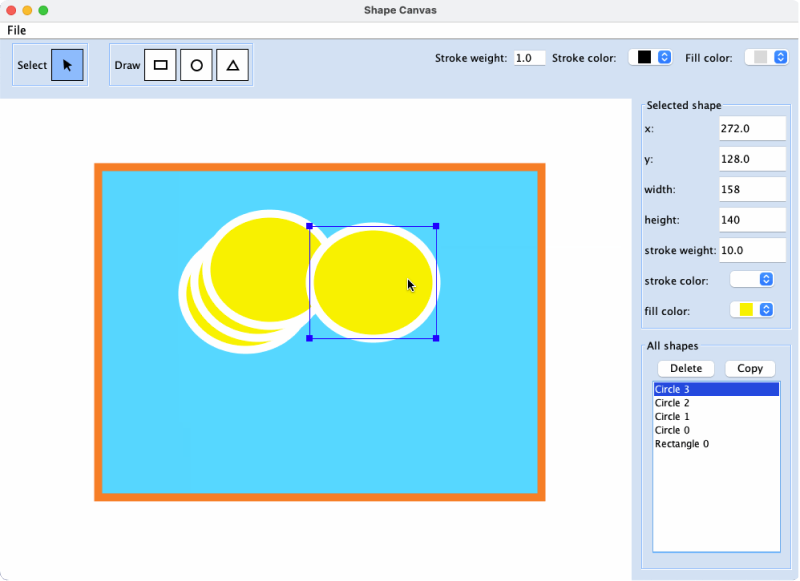Screen dimensions: 800x581
Task: Choose the circle draw tool
Action: point(196,65)
